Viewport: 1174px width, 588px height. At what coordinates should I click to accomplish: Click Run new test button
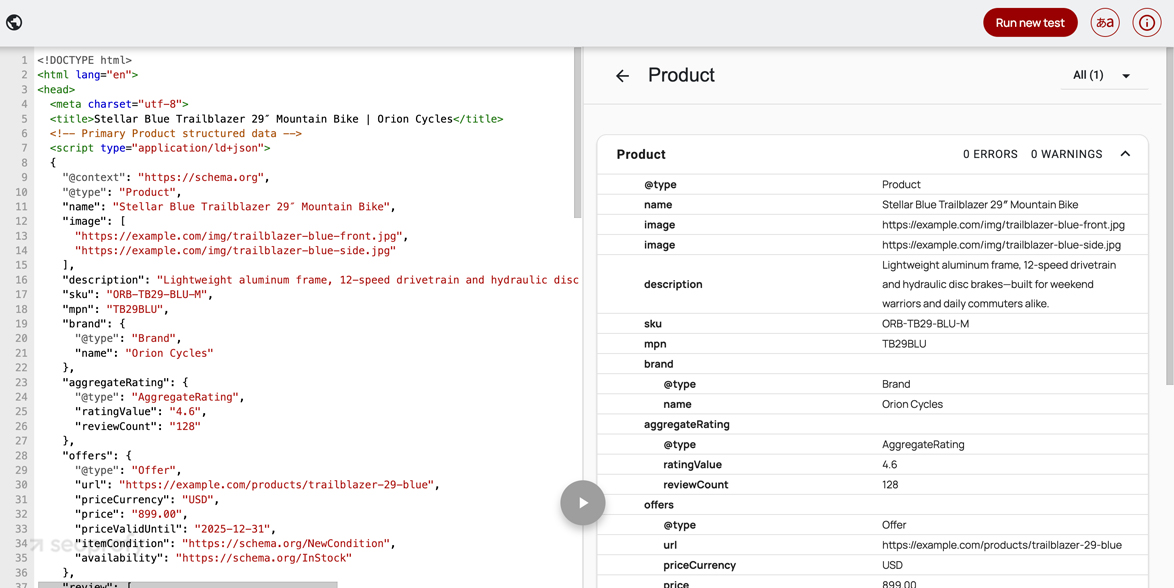tap(1029, 22)
